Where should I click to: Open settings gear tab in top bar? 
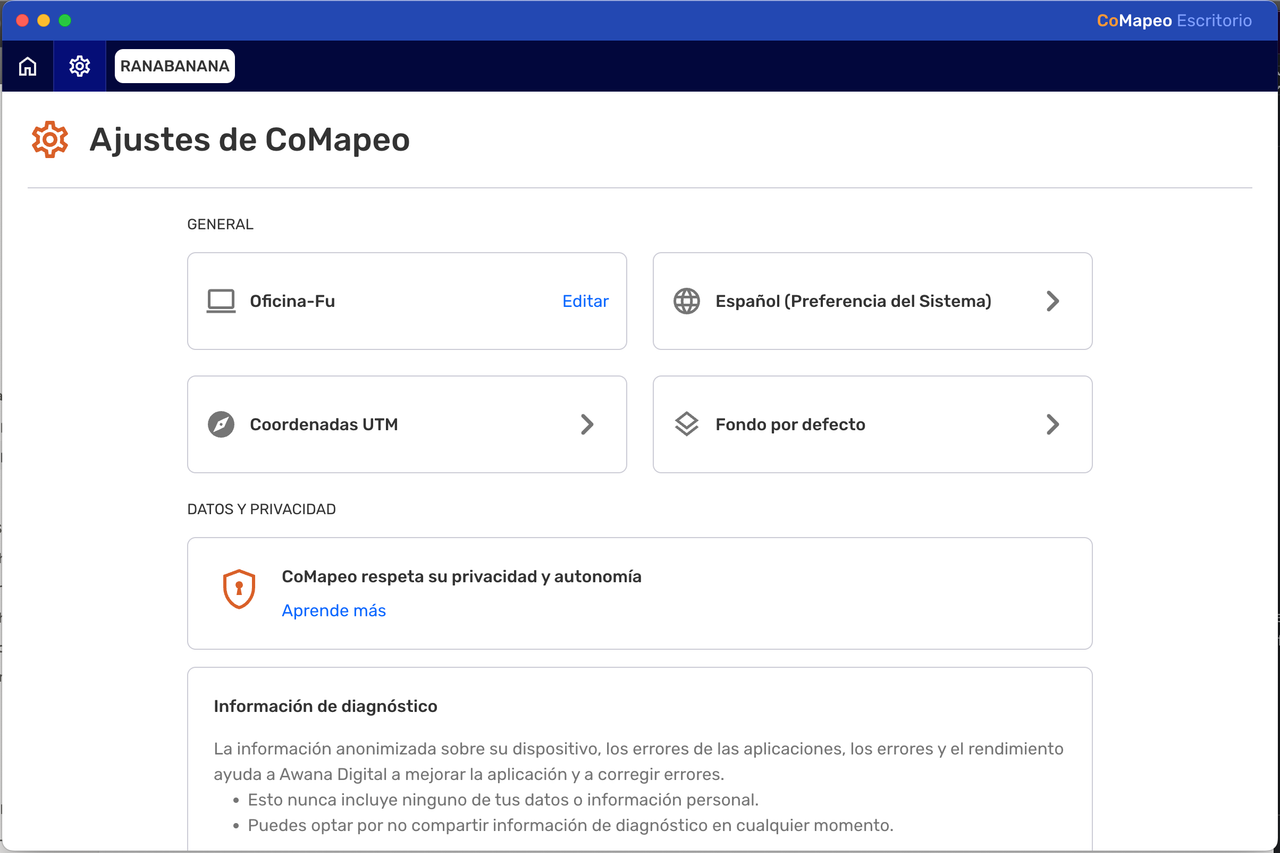click(80, 66)
